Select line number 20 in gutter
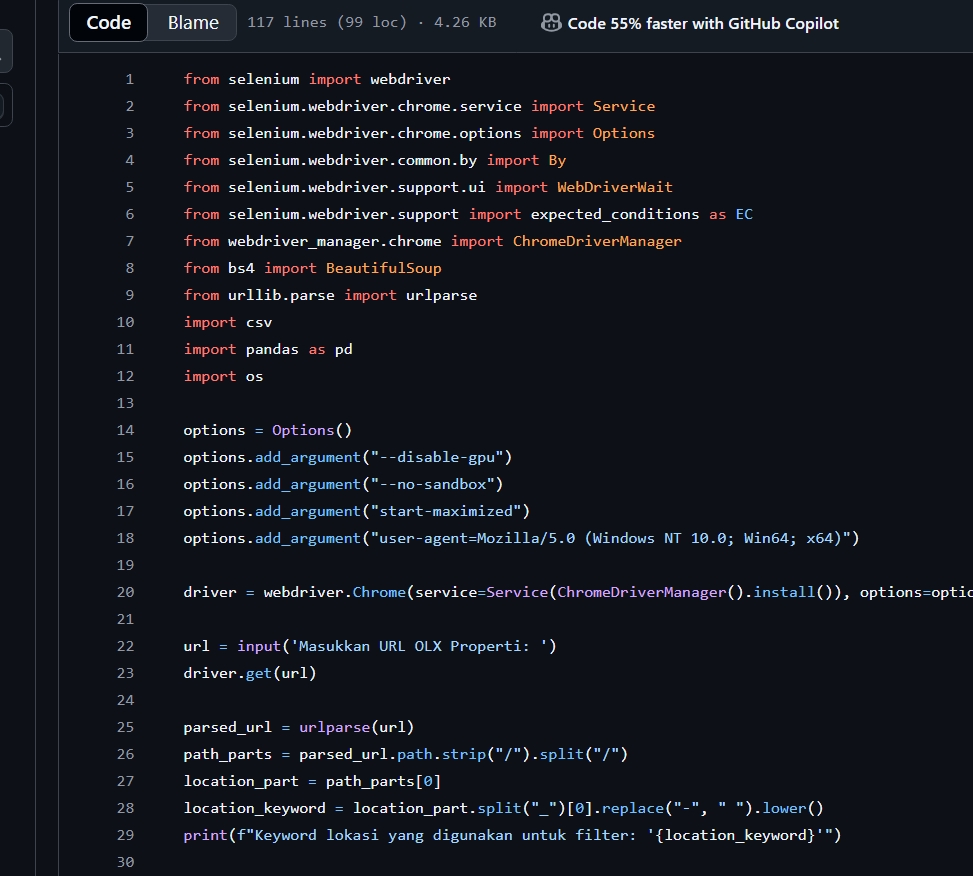 (125, 592)
